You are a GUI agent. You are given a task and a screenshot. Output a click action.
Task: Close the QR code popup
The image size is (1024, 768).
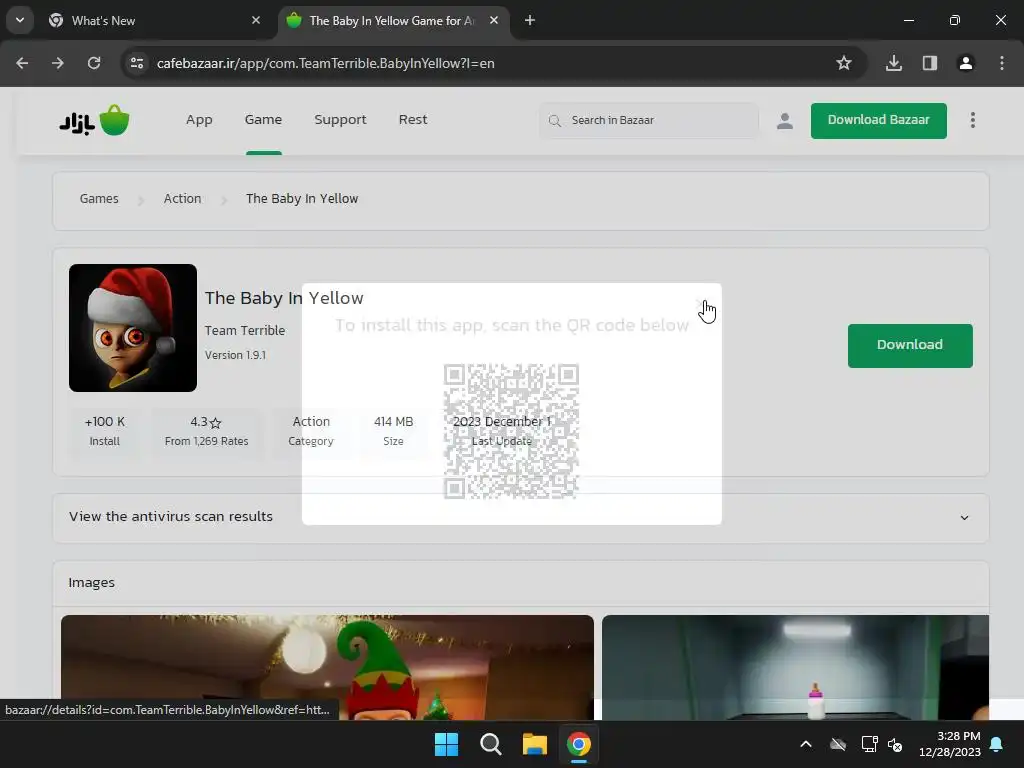point(702,305)
